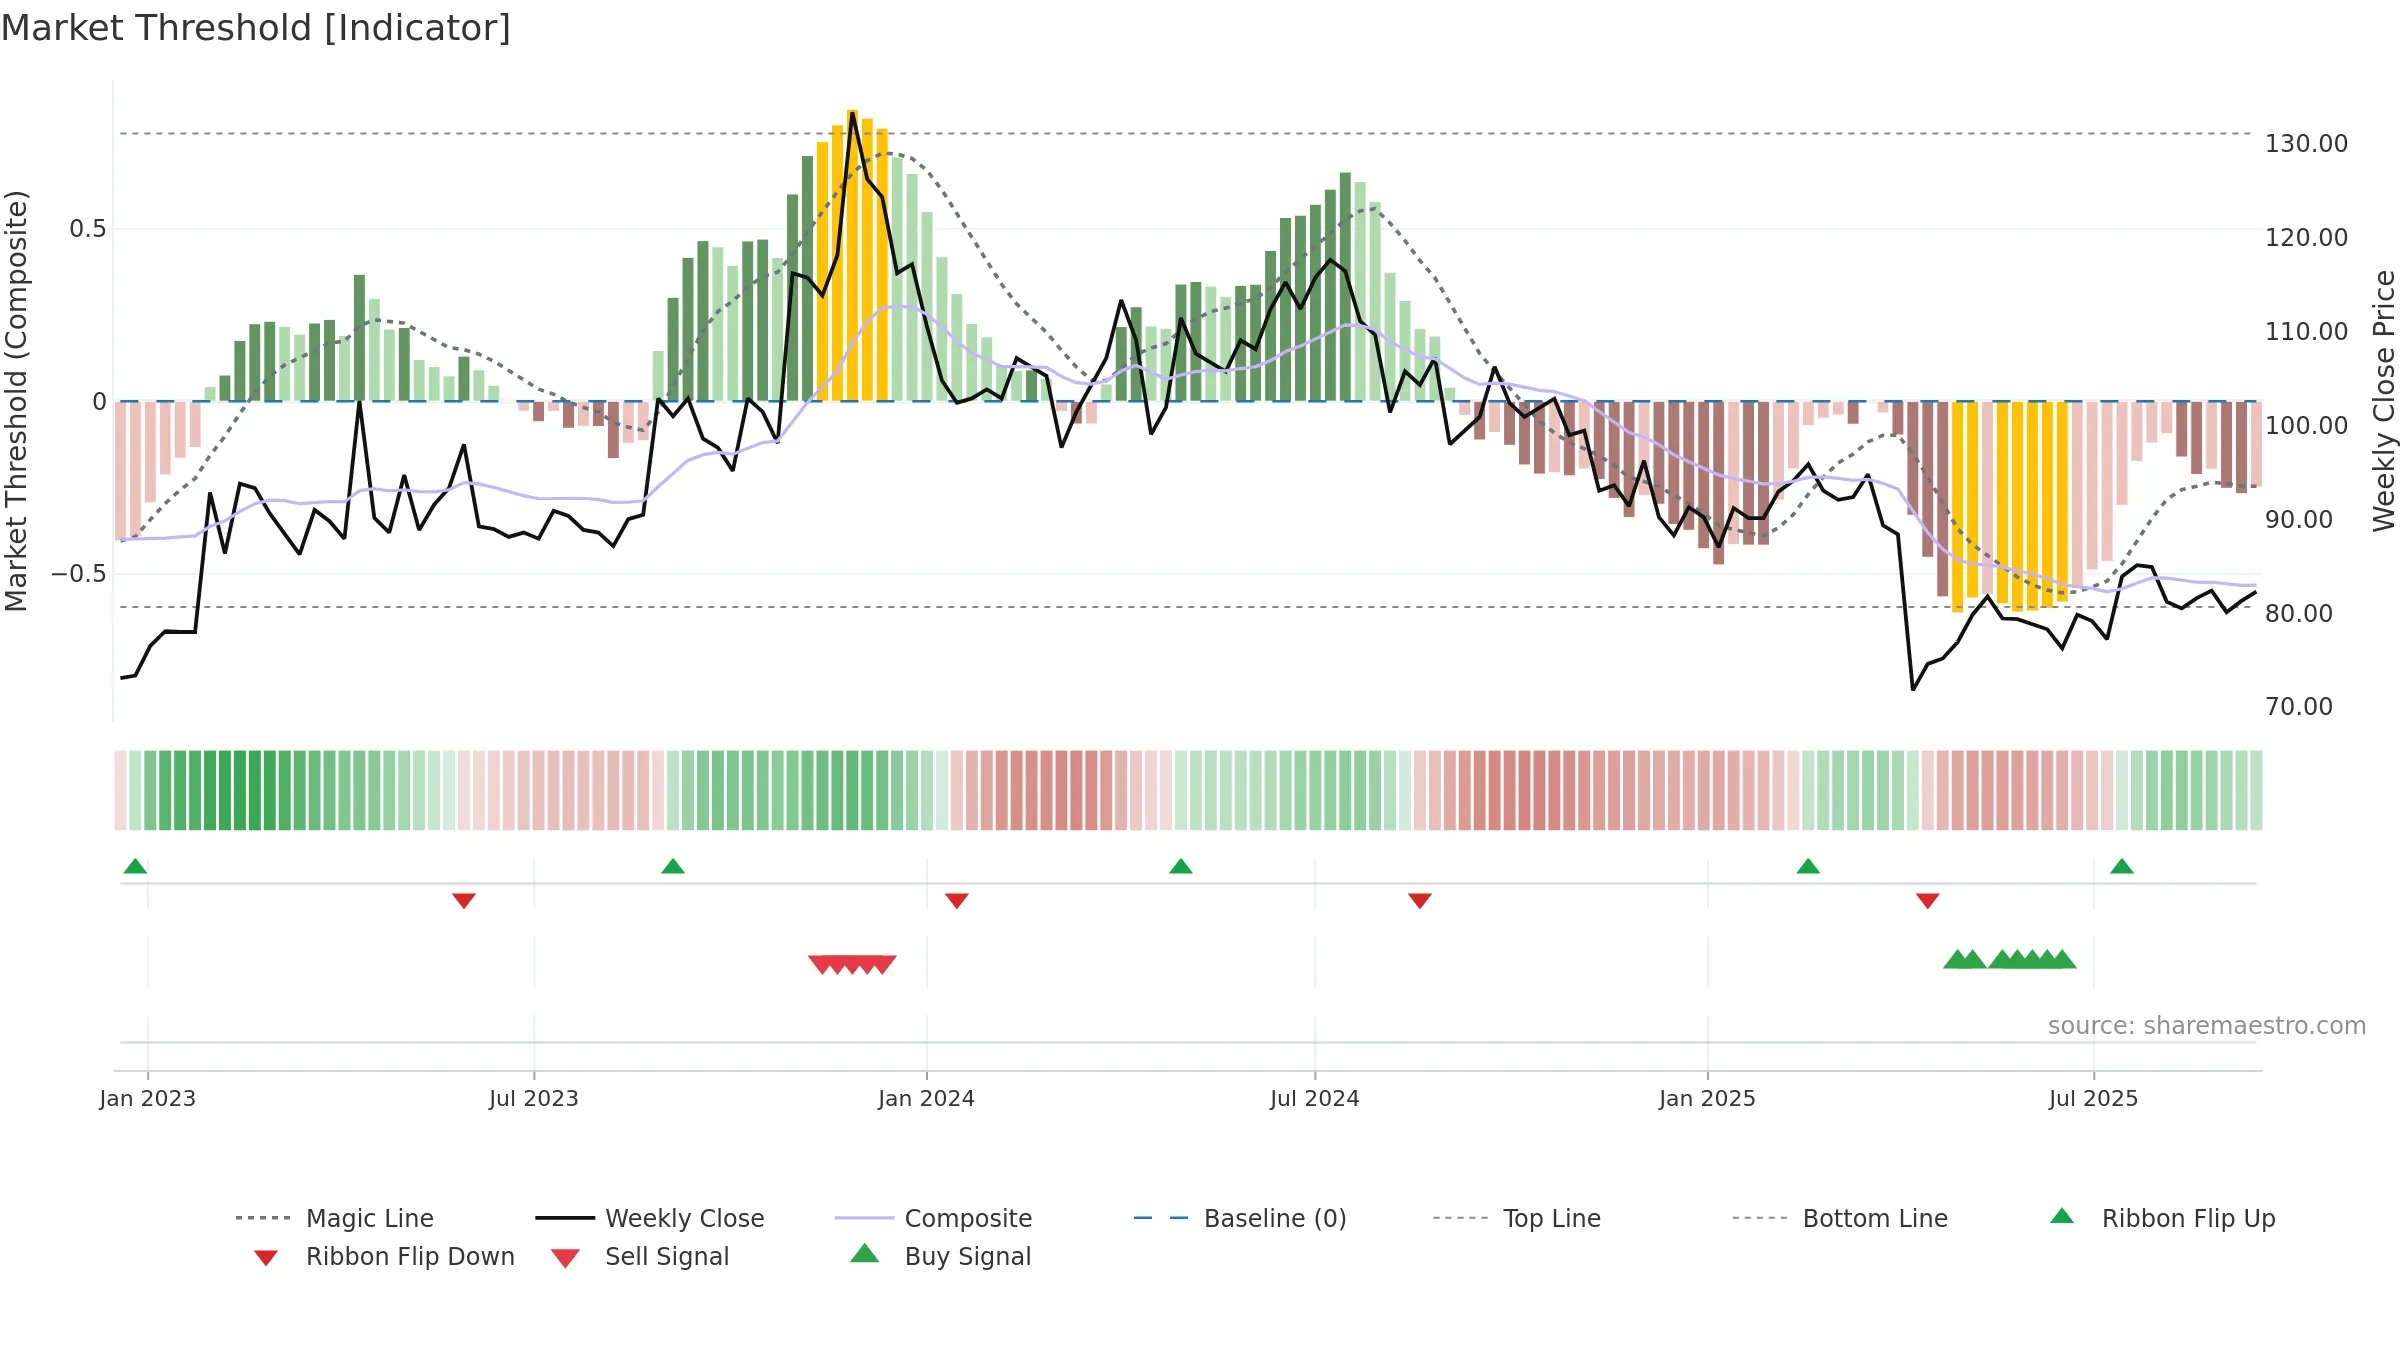The image size is (2400, 1350).
Task: Click the 90.00 price axis label
Action: pos(2299,520)
